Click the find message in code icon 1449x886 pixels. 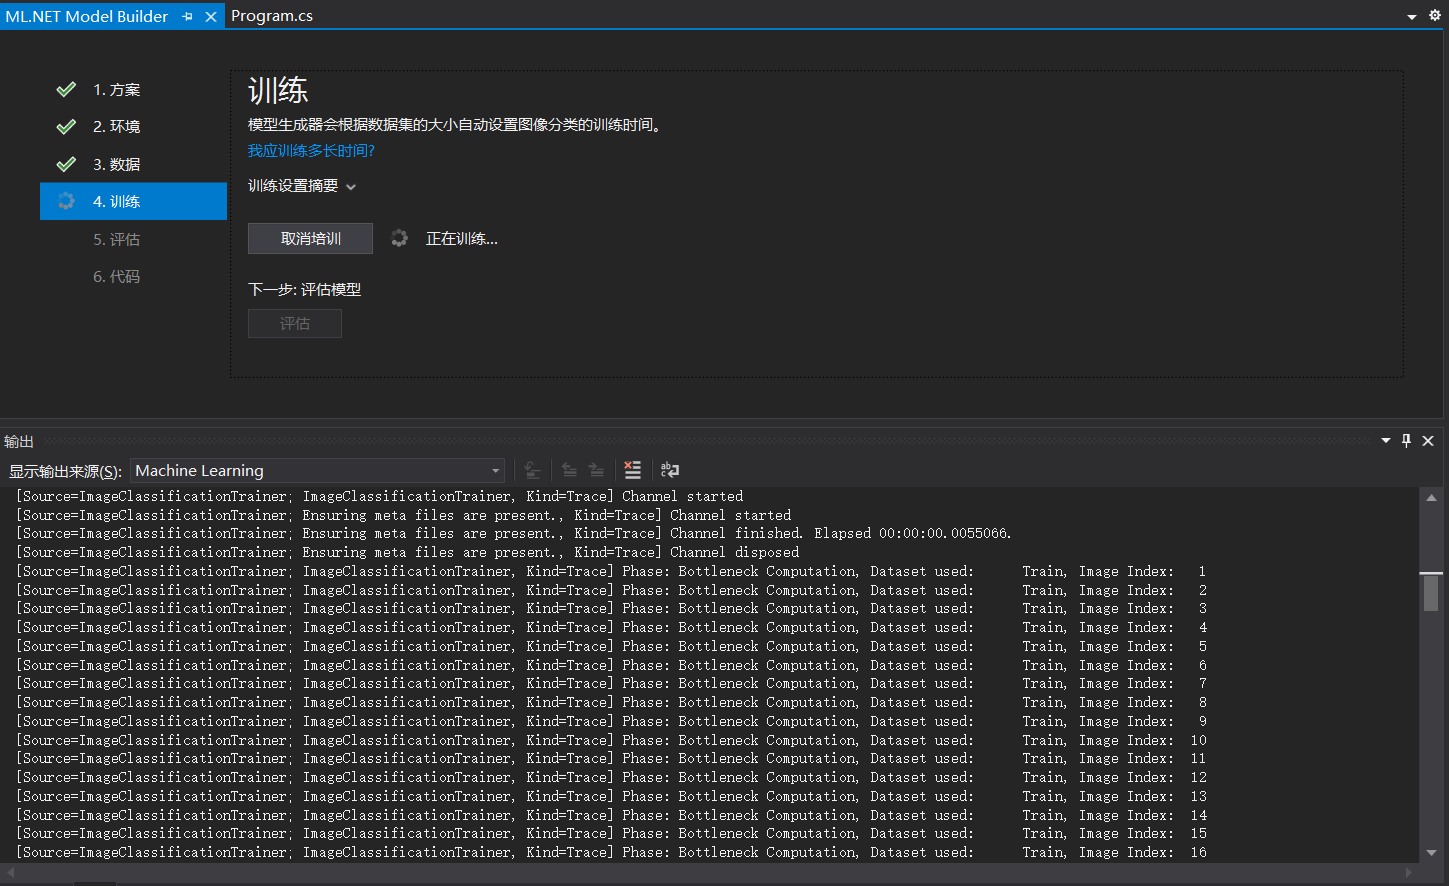[x=533, y=470]
